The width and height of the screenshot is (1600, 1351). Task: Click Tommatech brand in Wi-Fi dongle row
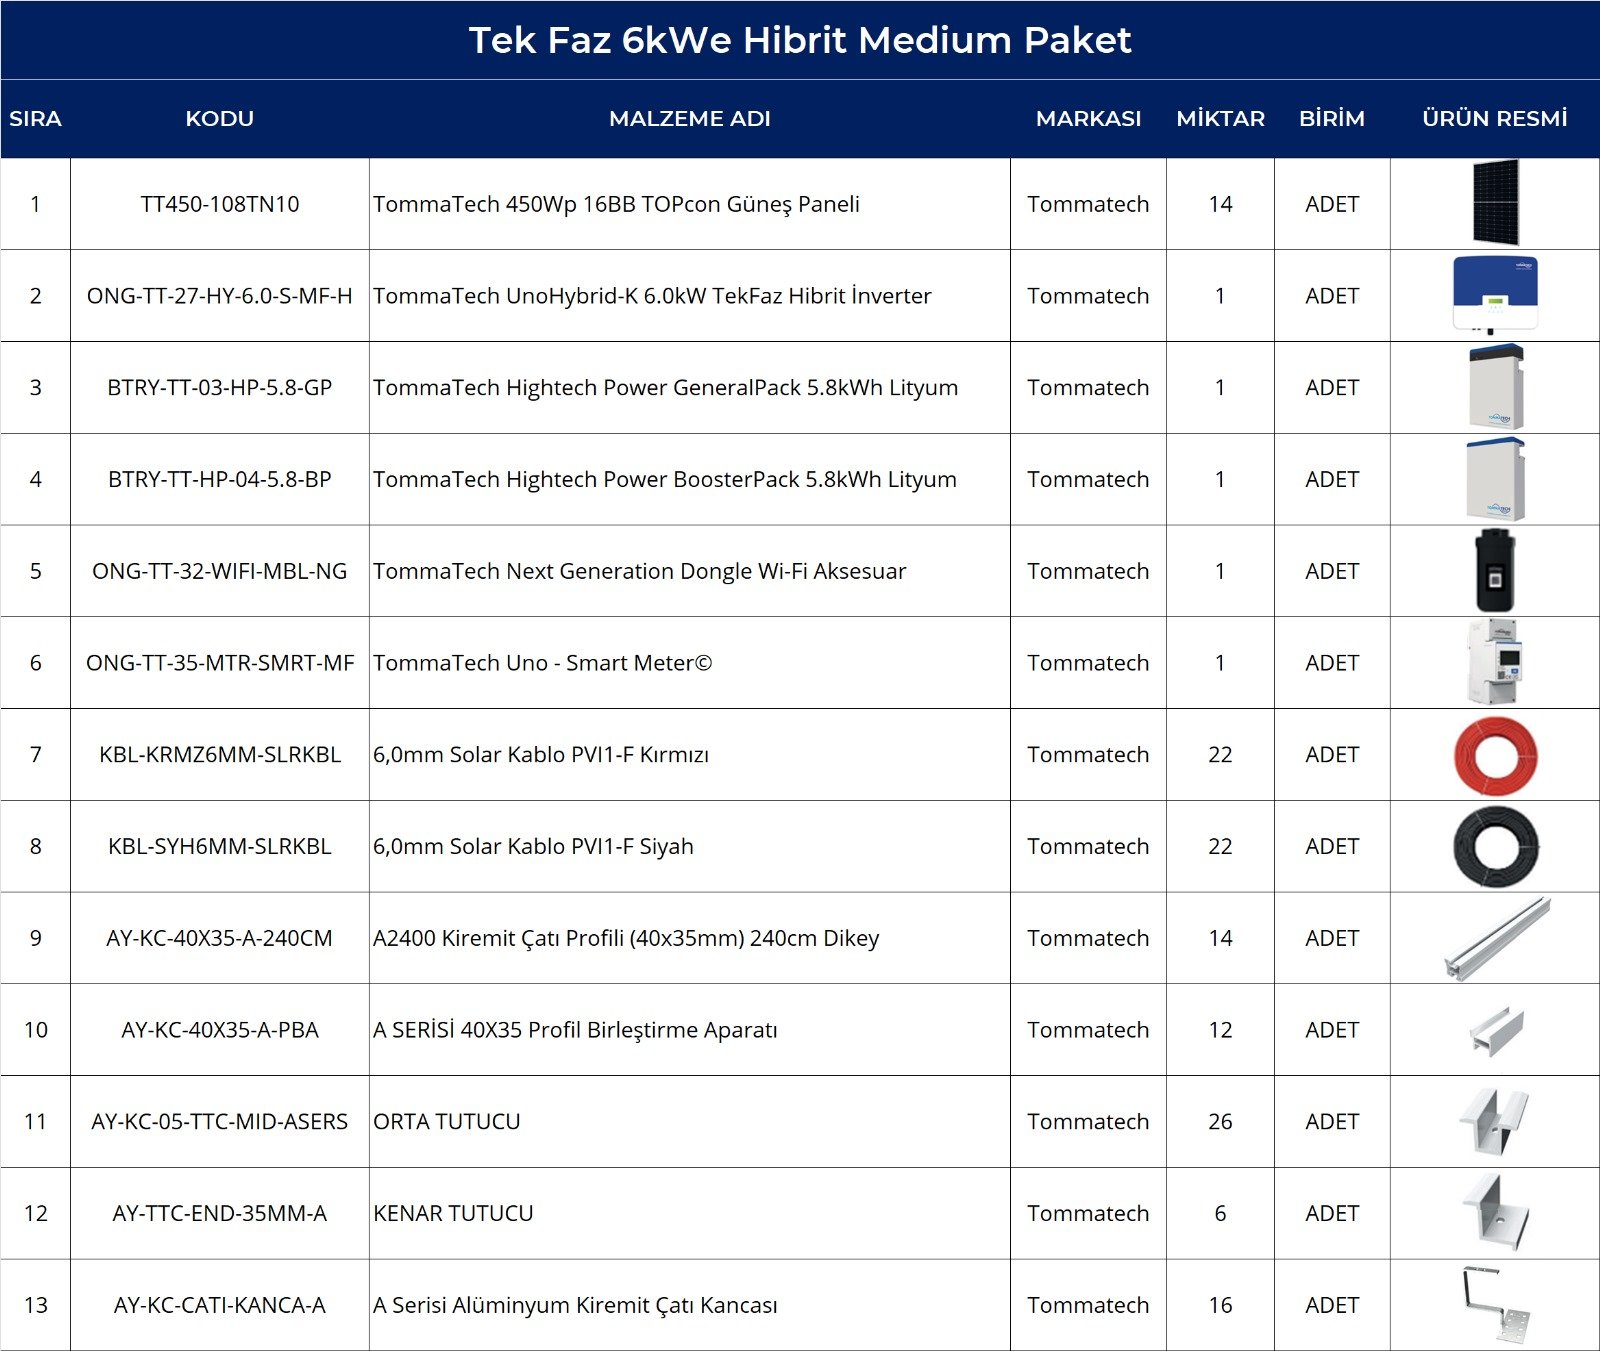coord(1088,571)
